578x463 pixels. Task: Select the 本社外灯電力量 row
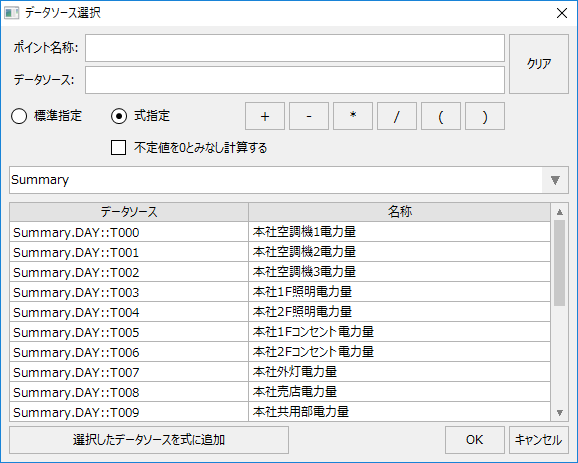point(280,372)
